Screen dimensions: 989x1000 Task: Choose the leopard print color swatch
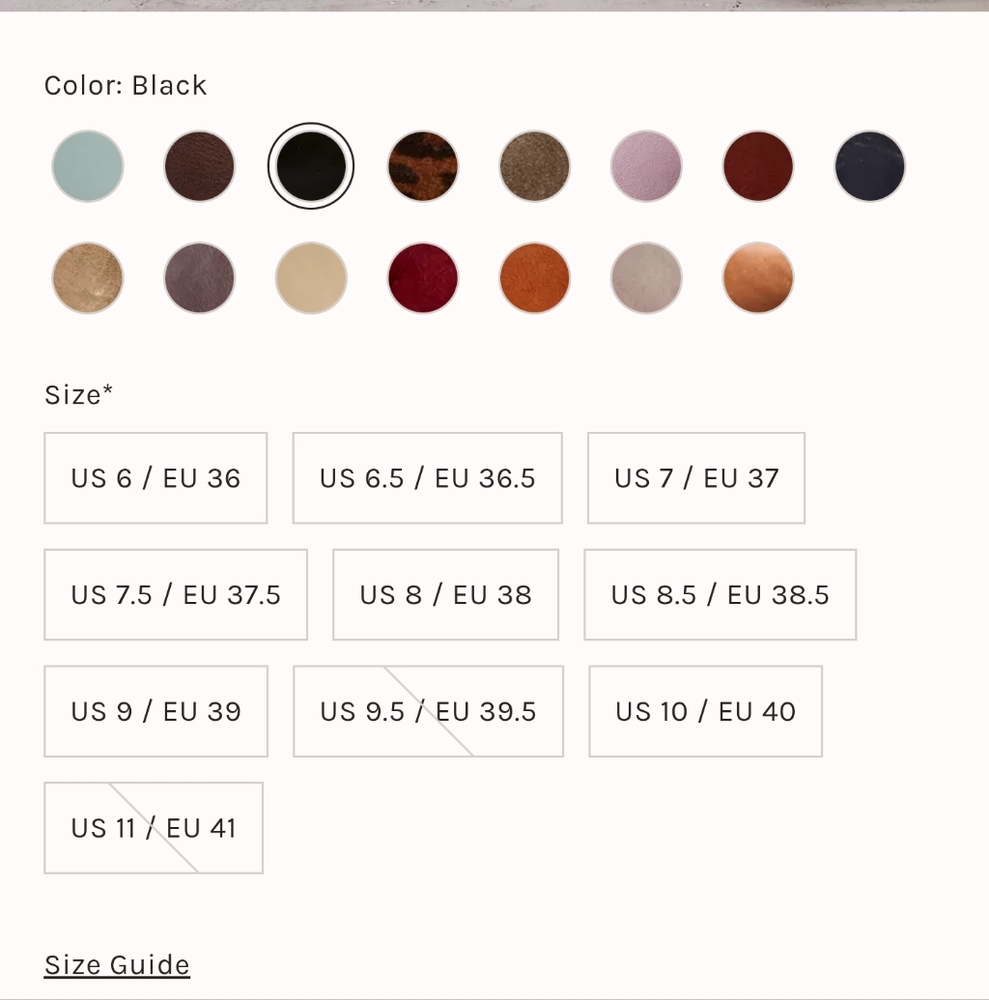423,166
